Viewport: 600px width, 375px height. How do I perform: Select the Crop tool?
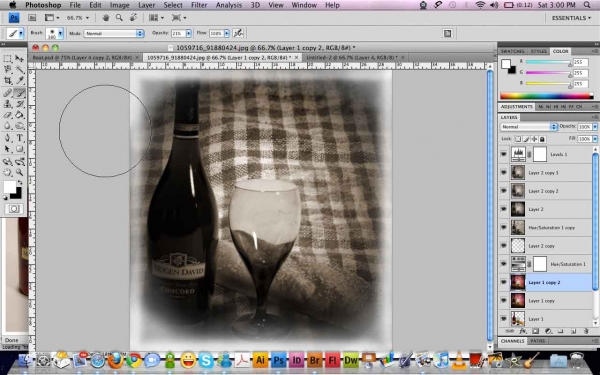(8, 81)
